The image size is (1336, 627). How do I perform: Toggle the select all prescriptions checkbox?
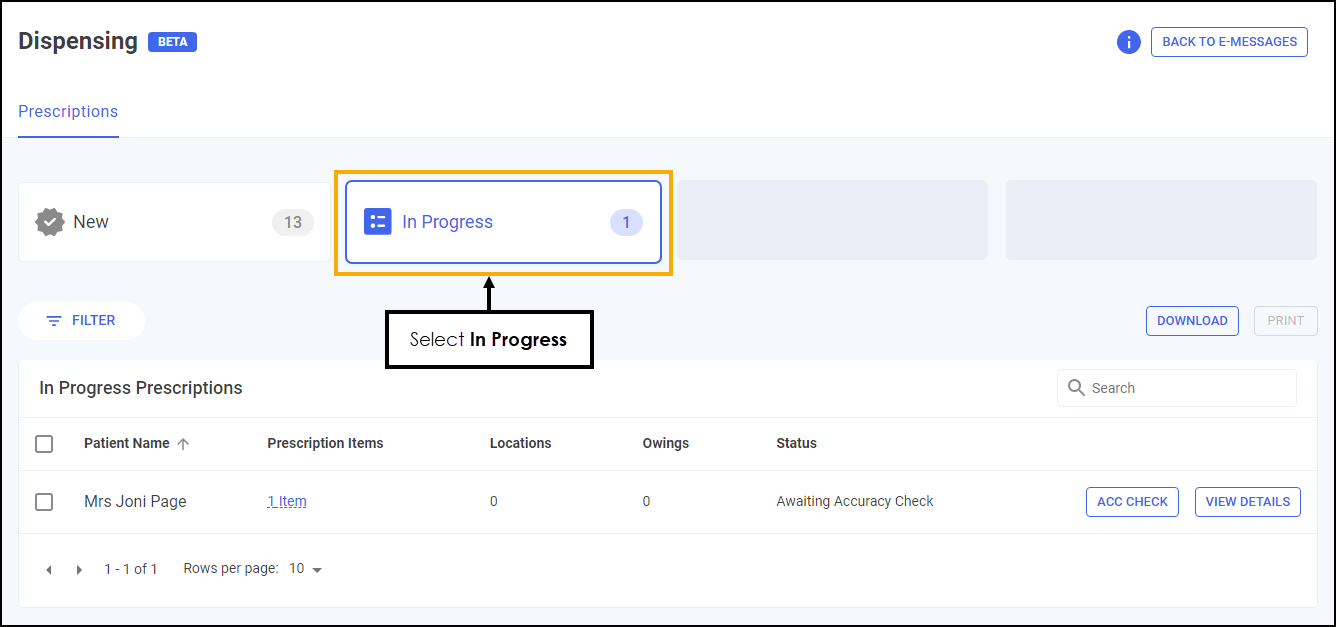[x=44, y=444]
